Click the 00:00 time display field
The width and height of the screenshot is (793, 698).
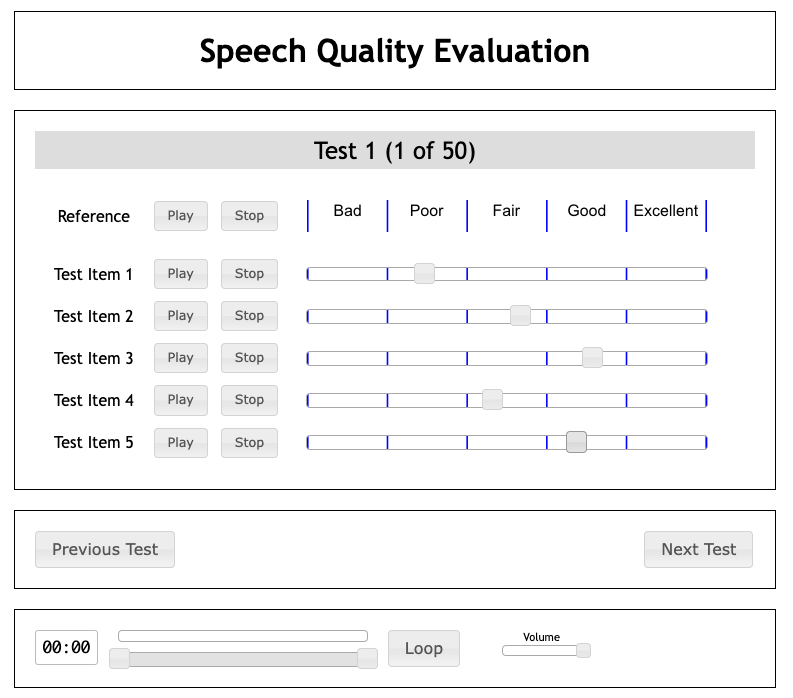pos(67,648)
